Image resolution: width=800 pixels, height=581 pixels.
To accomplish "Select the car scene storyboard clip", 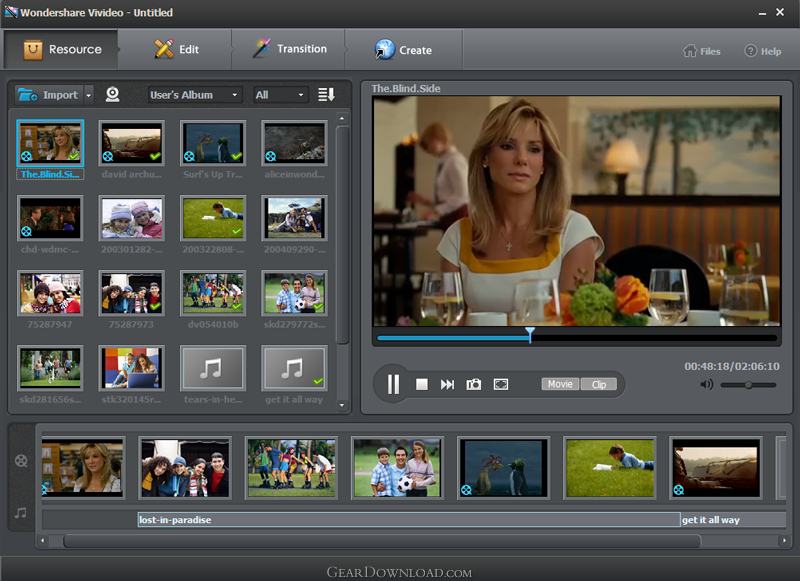I will tap(716, 468).
